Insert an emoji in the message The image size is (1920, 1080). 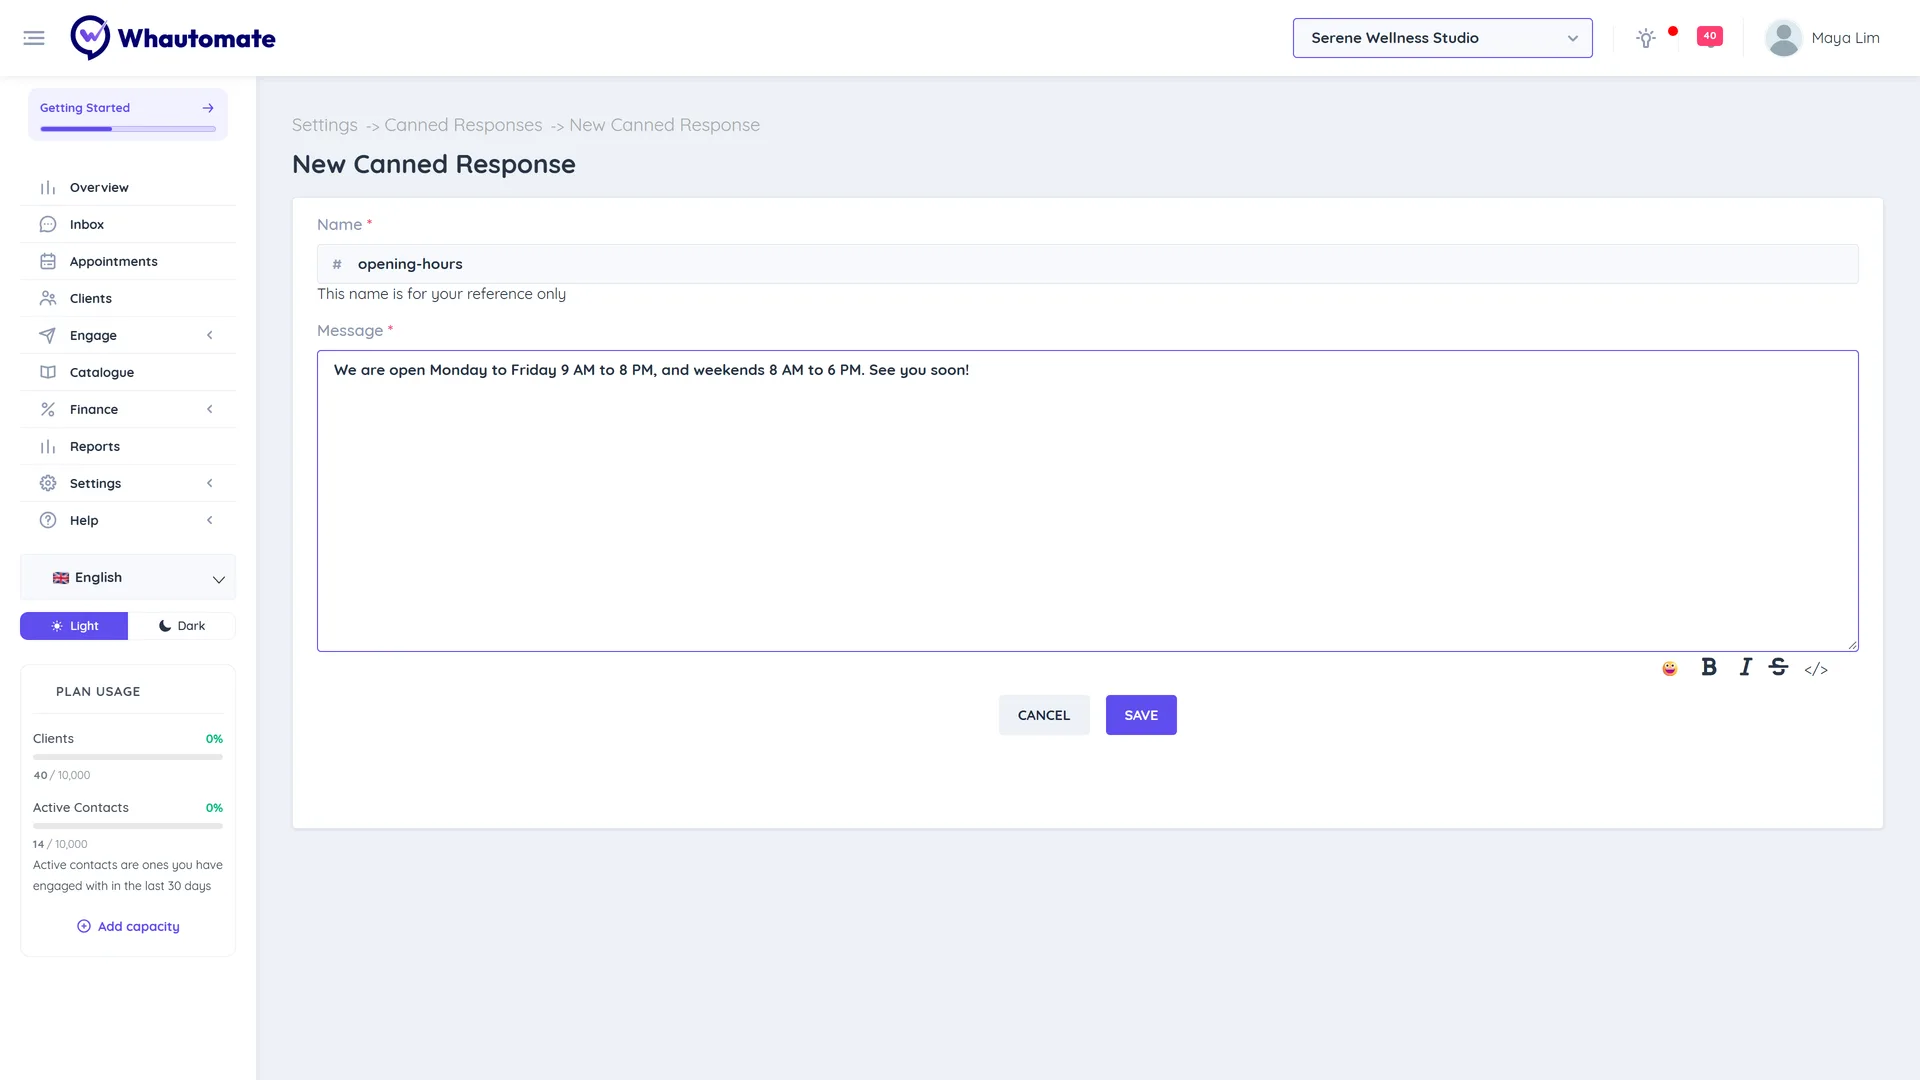coord(1669,668)
